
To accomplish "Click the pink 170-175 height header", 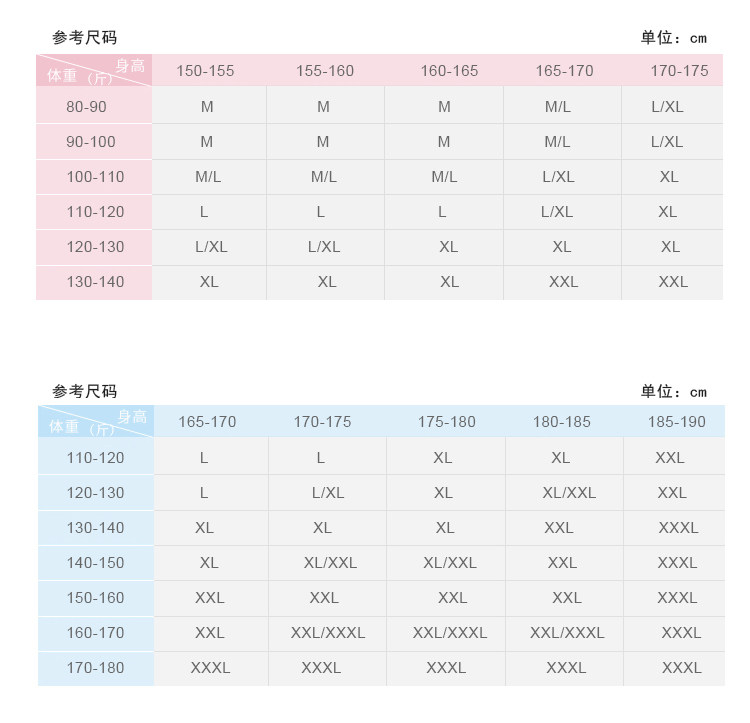I will [679, 71].
